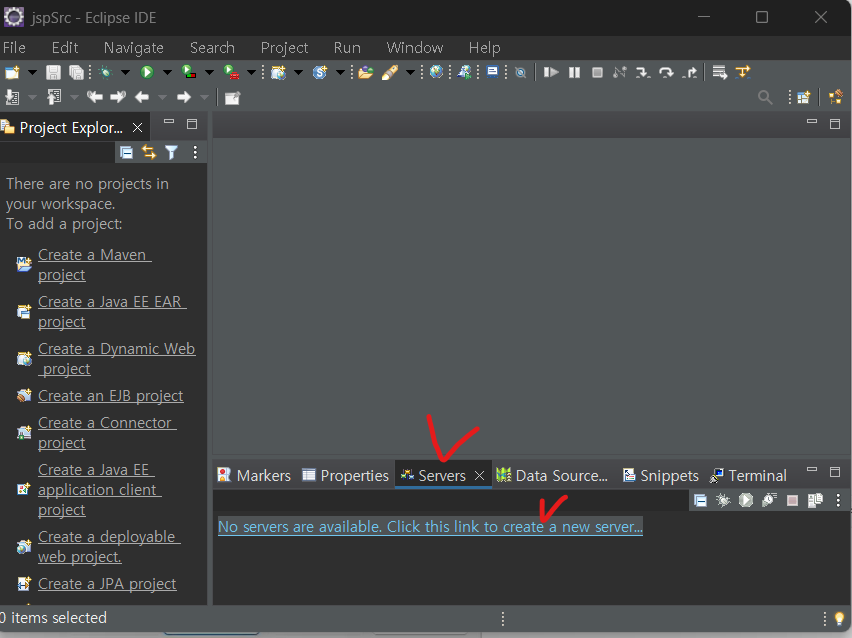Open the Window menu
Viewport: 852px width, 638px height.
[x=414, y=47]
